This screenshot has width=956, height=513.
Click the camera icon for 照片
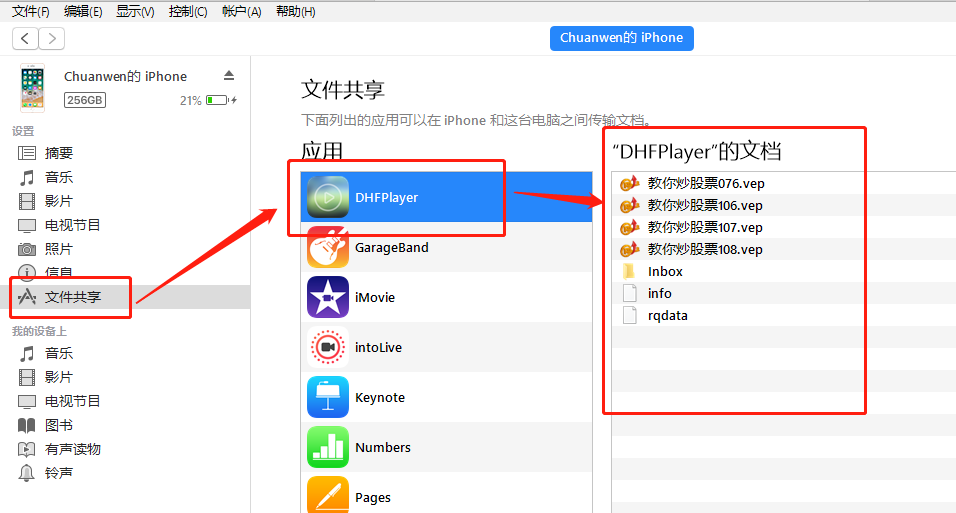pyautogui.click(x=27, y=249)
